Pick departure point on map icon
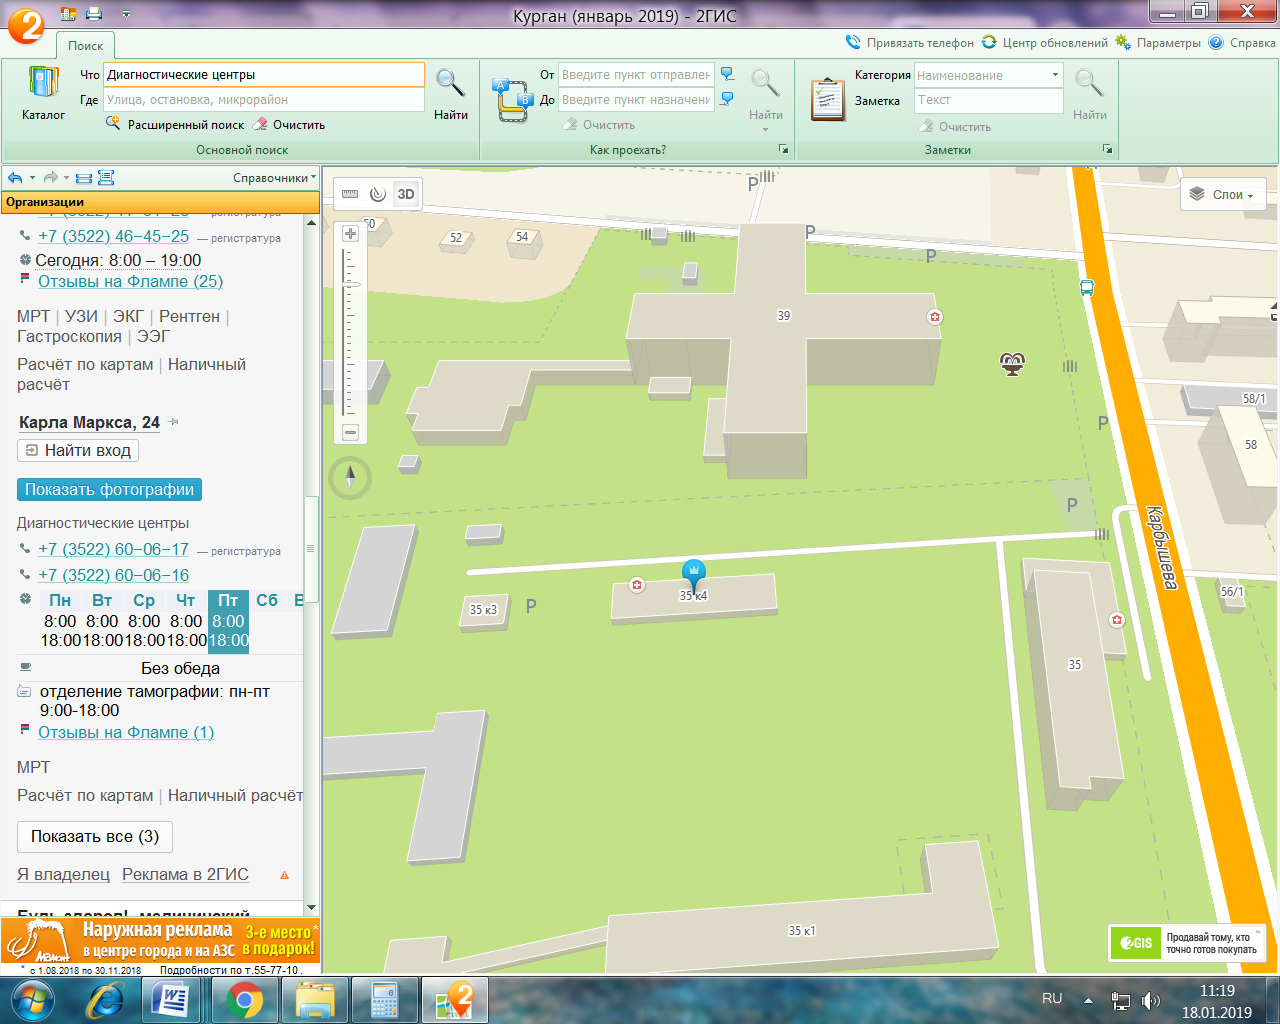 [x=727, y=74]
